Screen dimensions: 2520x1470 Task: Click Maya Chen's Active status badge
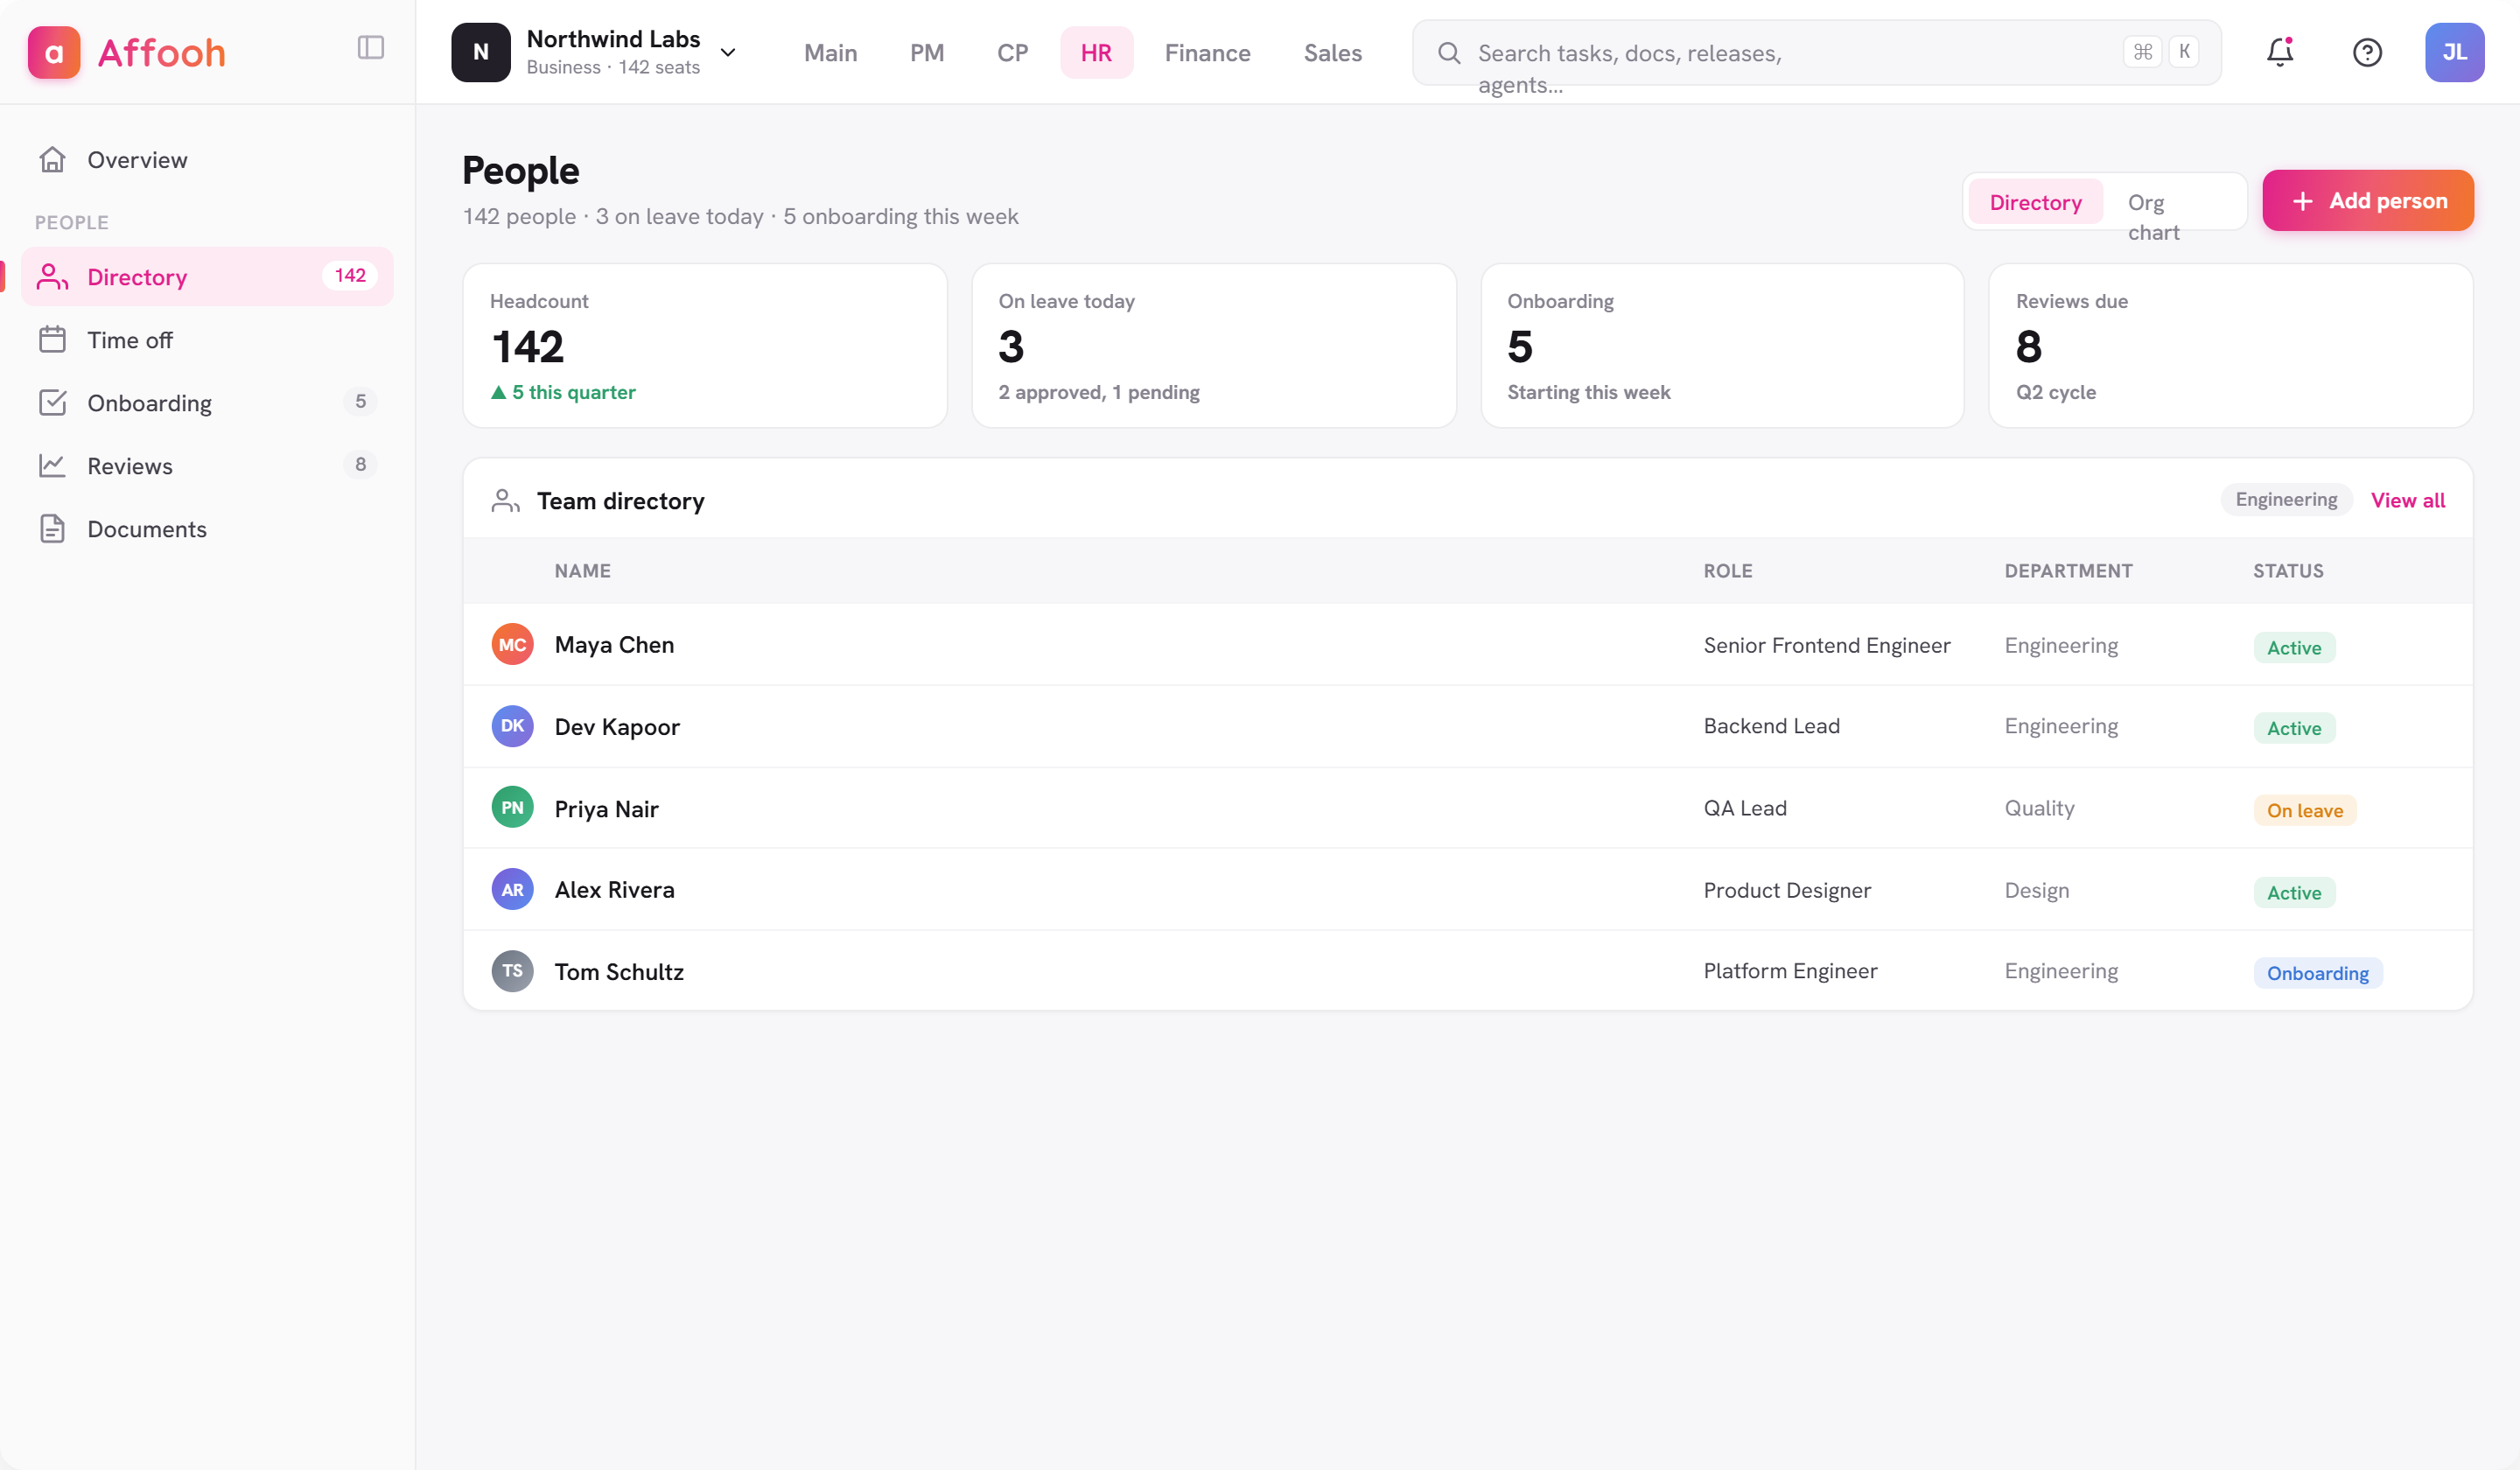(x=2294, y=647)
